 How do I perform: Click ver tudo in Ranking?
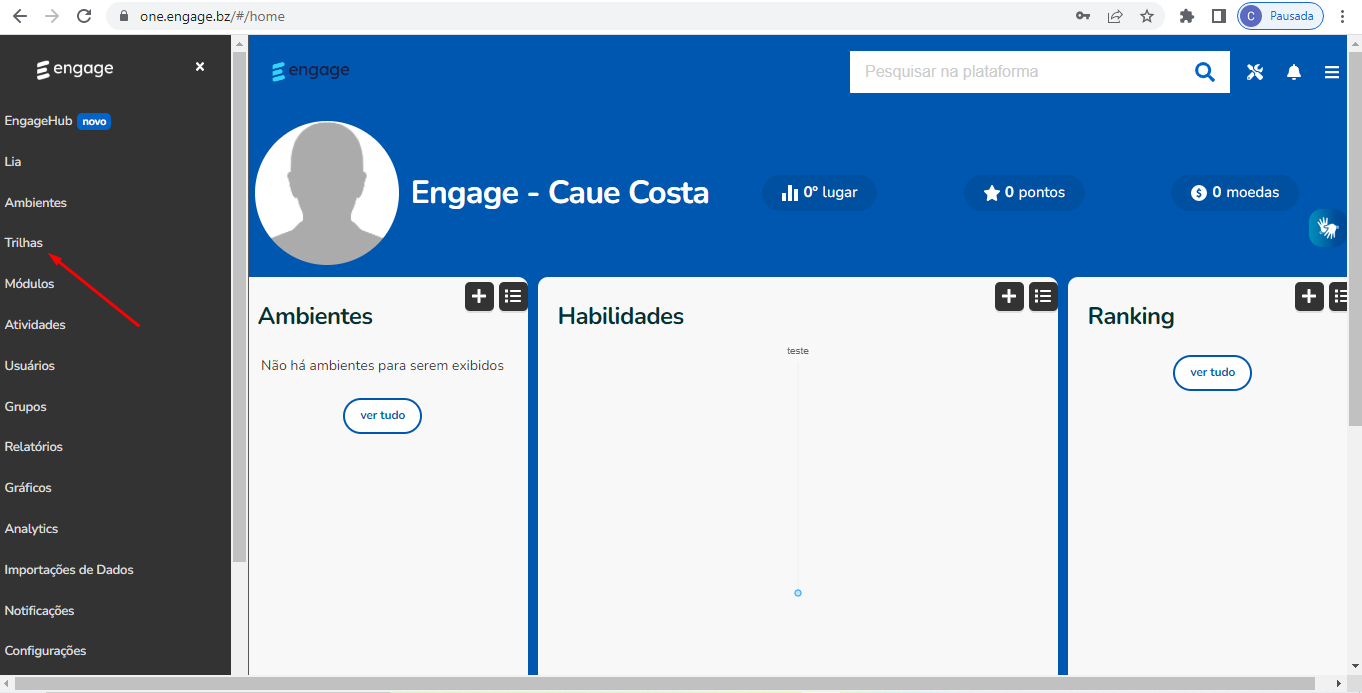pyautogui.click(x=1212, y=372)
